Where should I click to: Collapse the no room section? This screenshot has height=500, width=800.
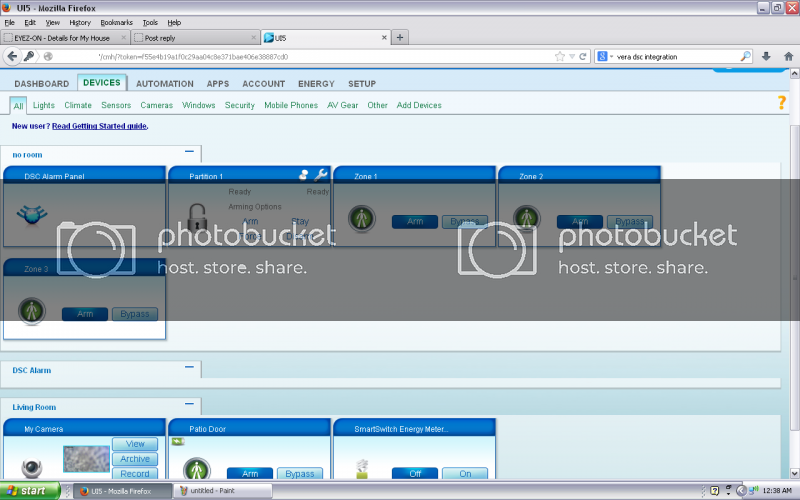pyautogui.click(x=189, y=152)
